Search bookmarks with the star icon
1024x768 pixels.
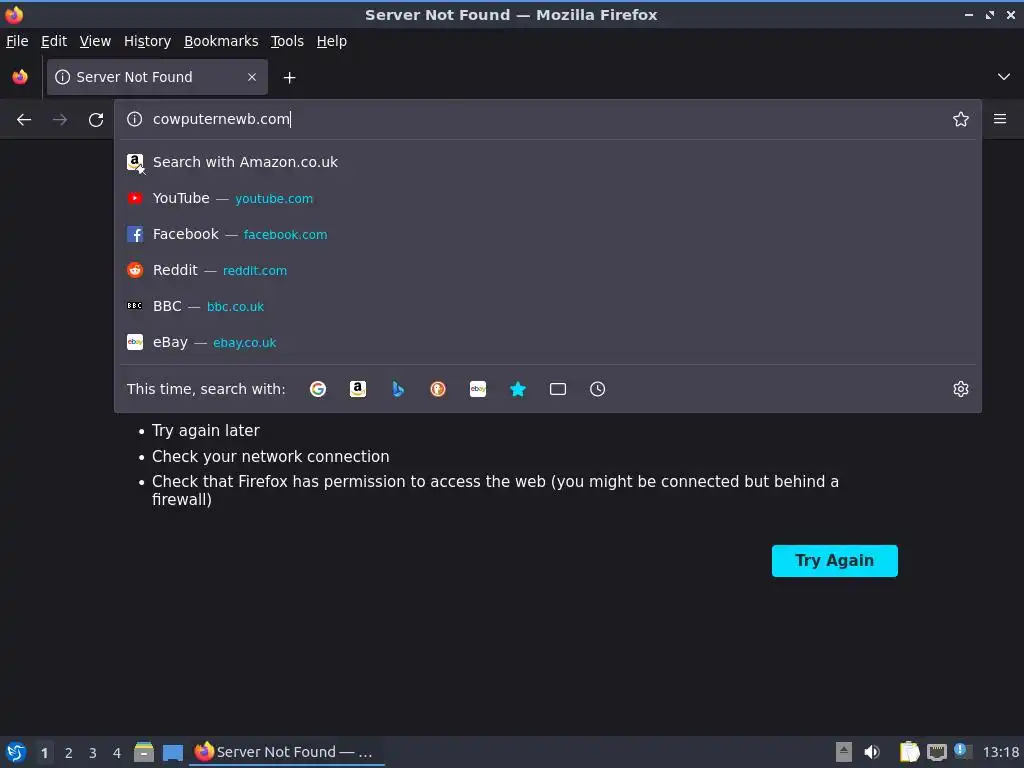(x=518, y=389)
